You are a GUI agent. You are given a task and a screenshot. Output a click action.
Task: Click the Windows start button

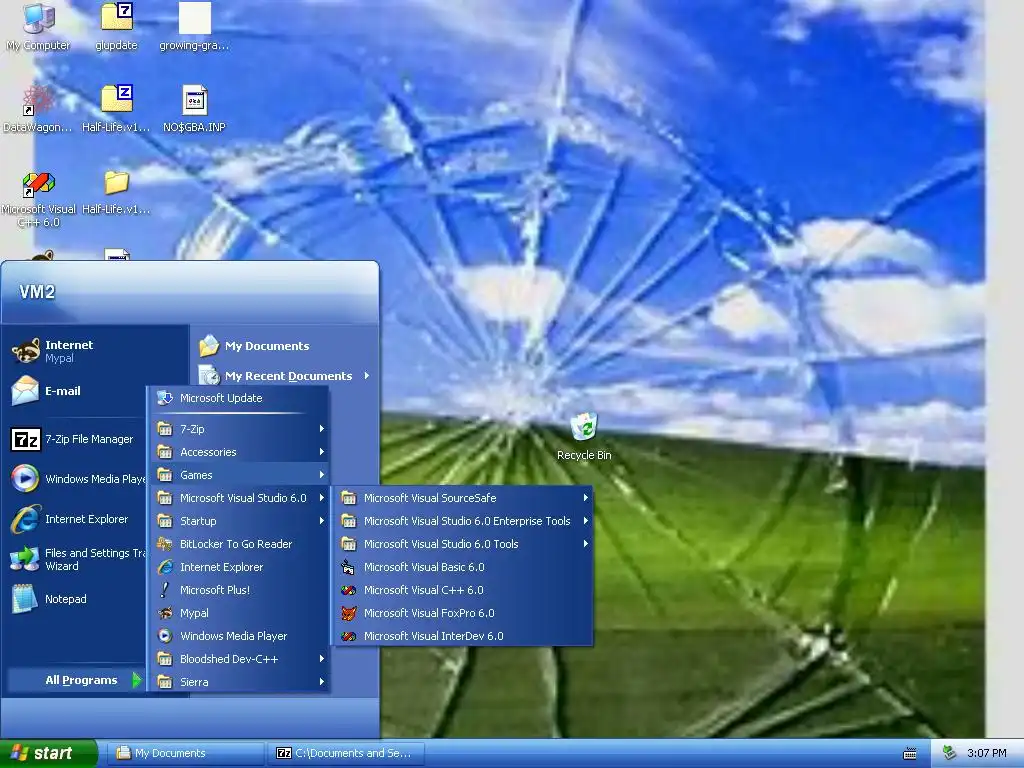tap(47, 753)
